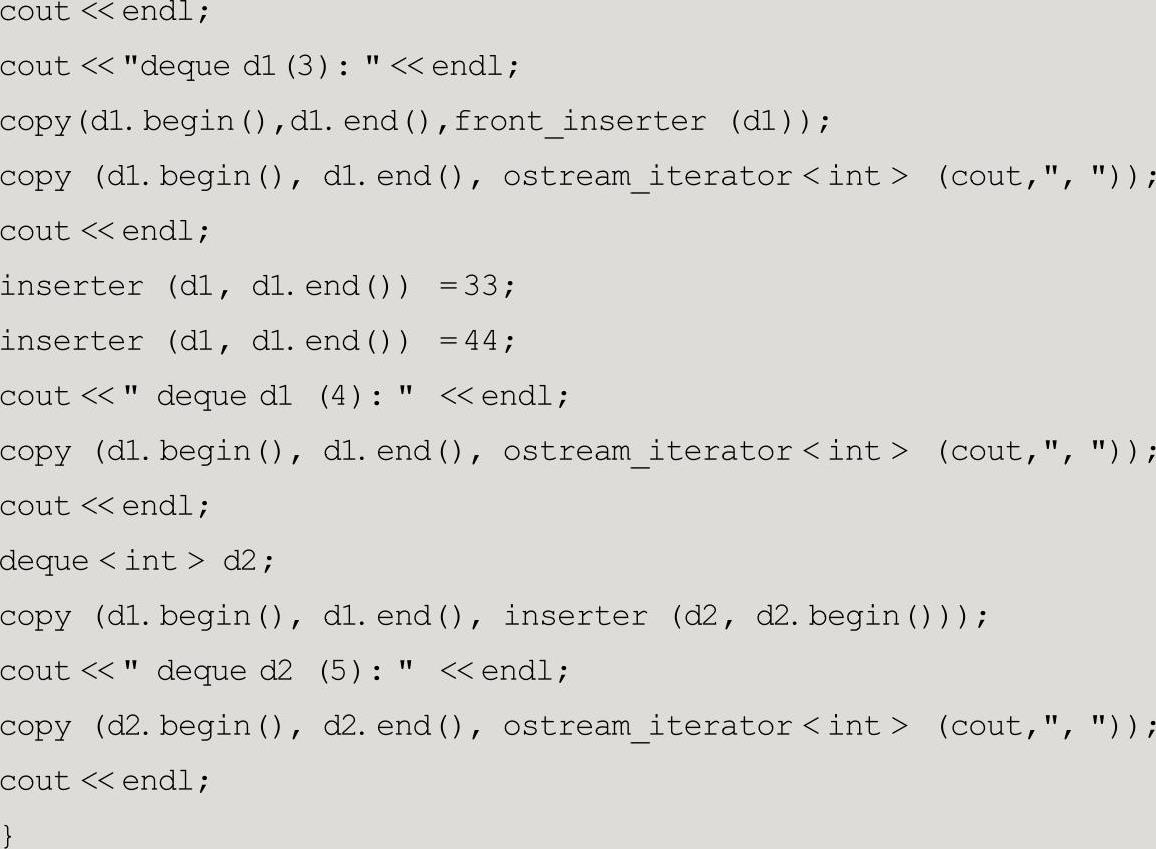Click the value 33 in the code
1156x849 pixels.
[481, 286]
